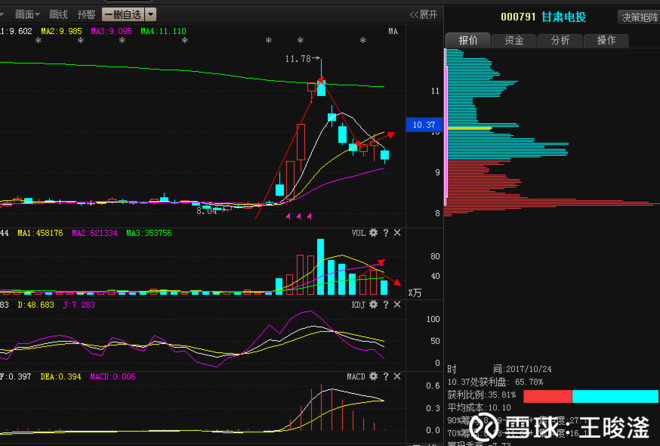The width and height of the screenshot is (660, 446).
Task: Expand the panel via <<展开
Action: point(423,15)
